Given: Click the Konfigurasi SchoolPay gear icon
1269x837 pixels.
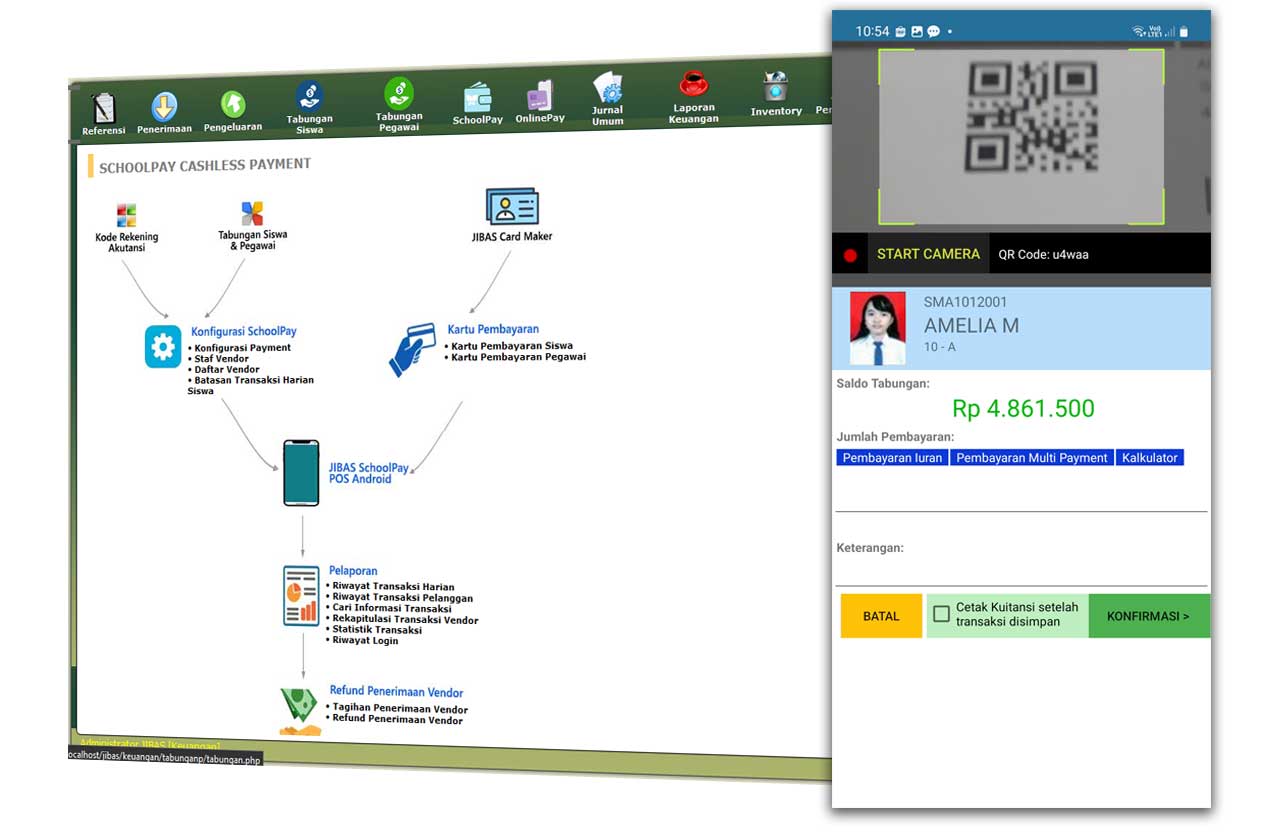Looking at the screenshot, I should point(163,347).
